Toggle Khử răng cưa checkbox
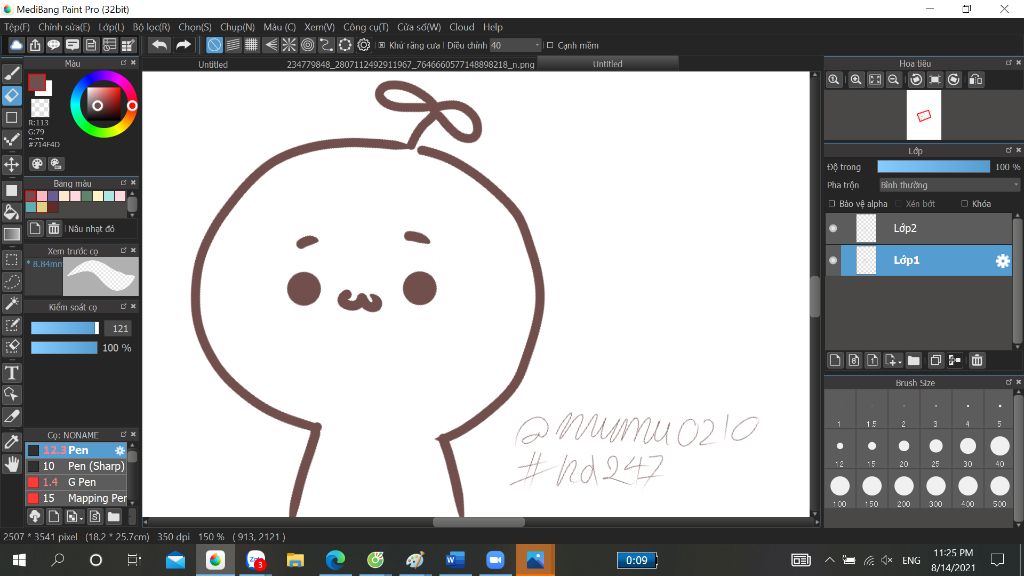This screenshot has width=1024, height=576. click(382, 45)
